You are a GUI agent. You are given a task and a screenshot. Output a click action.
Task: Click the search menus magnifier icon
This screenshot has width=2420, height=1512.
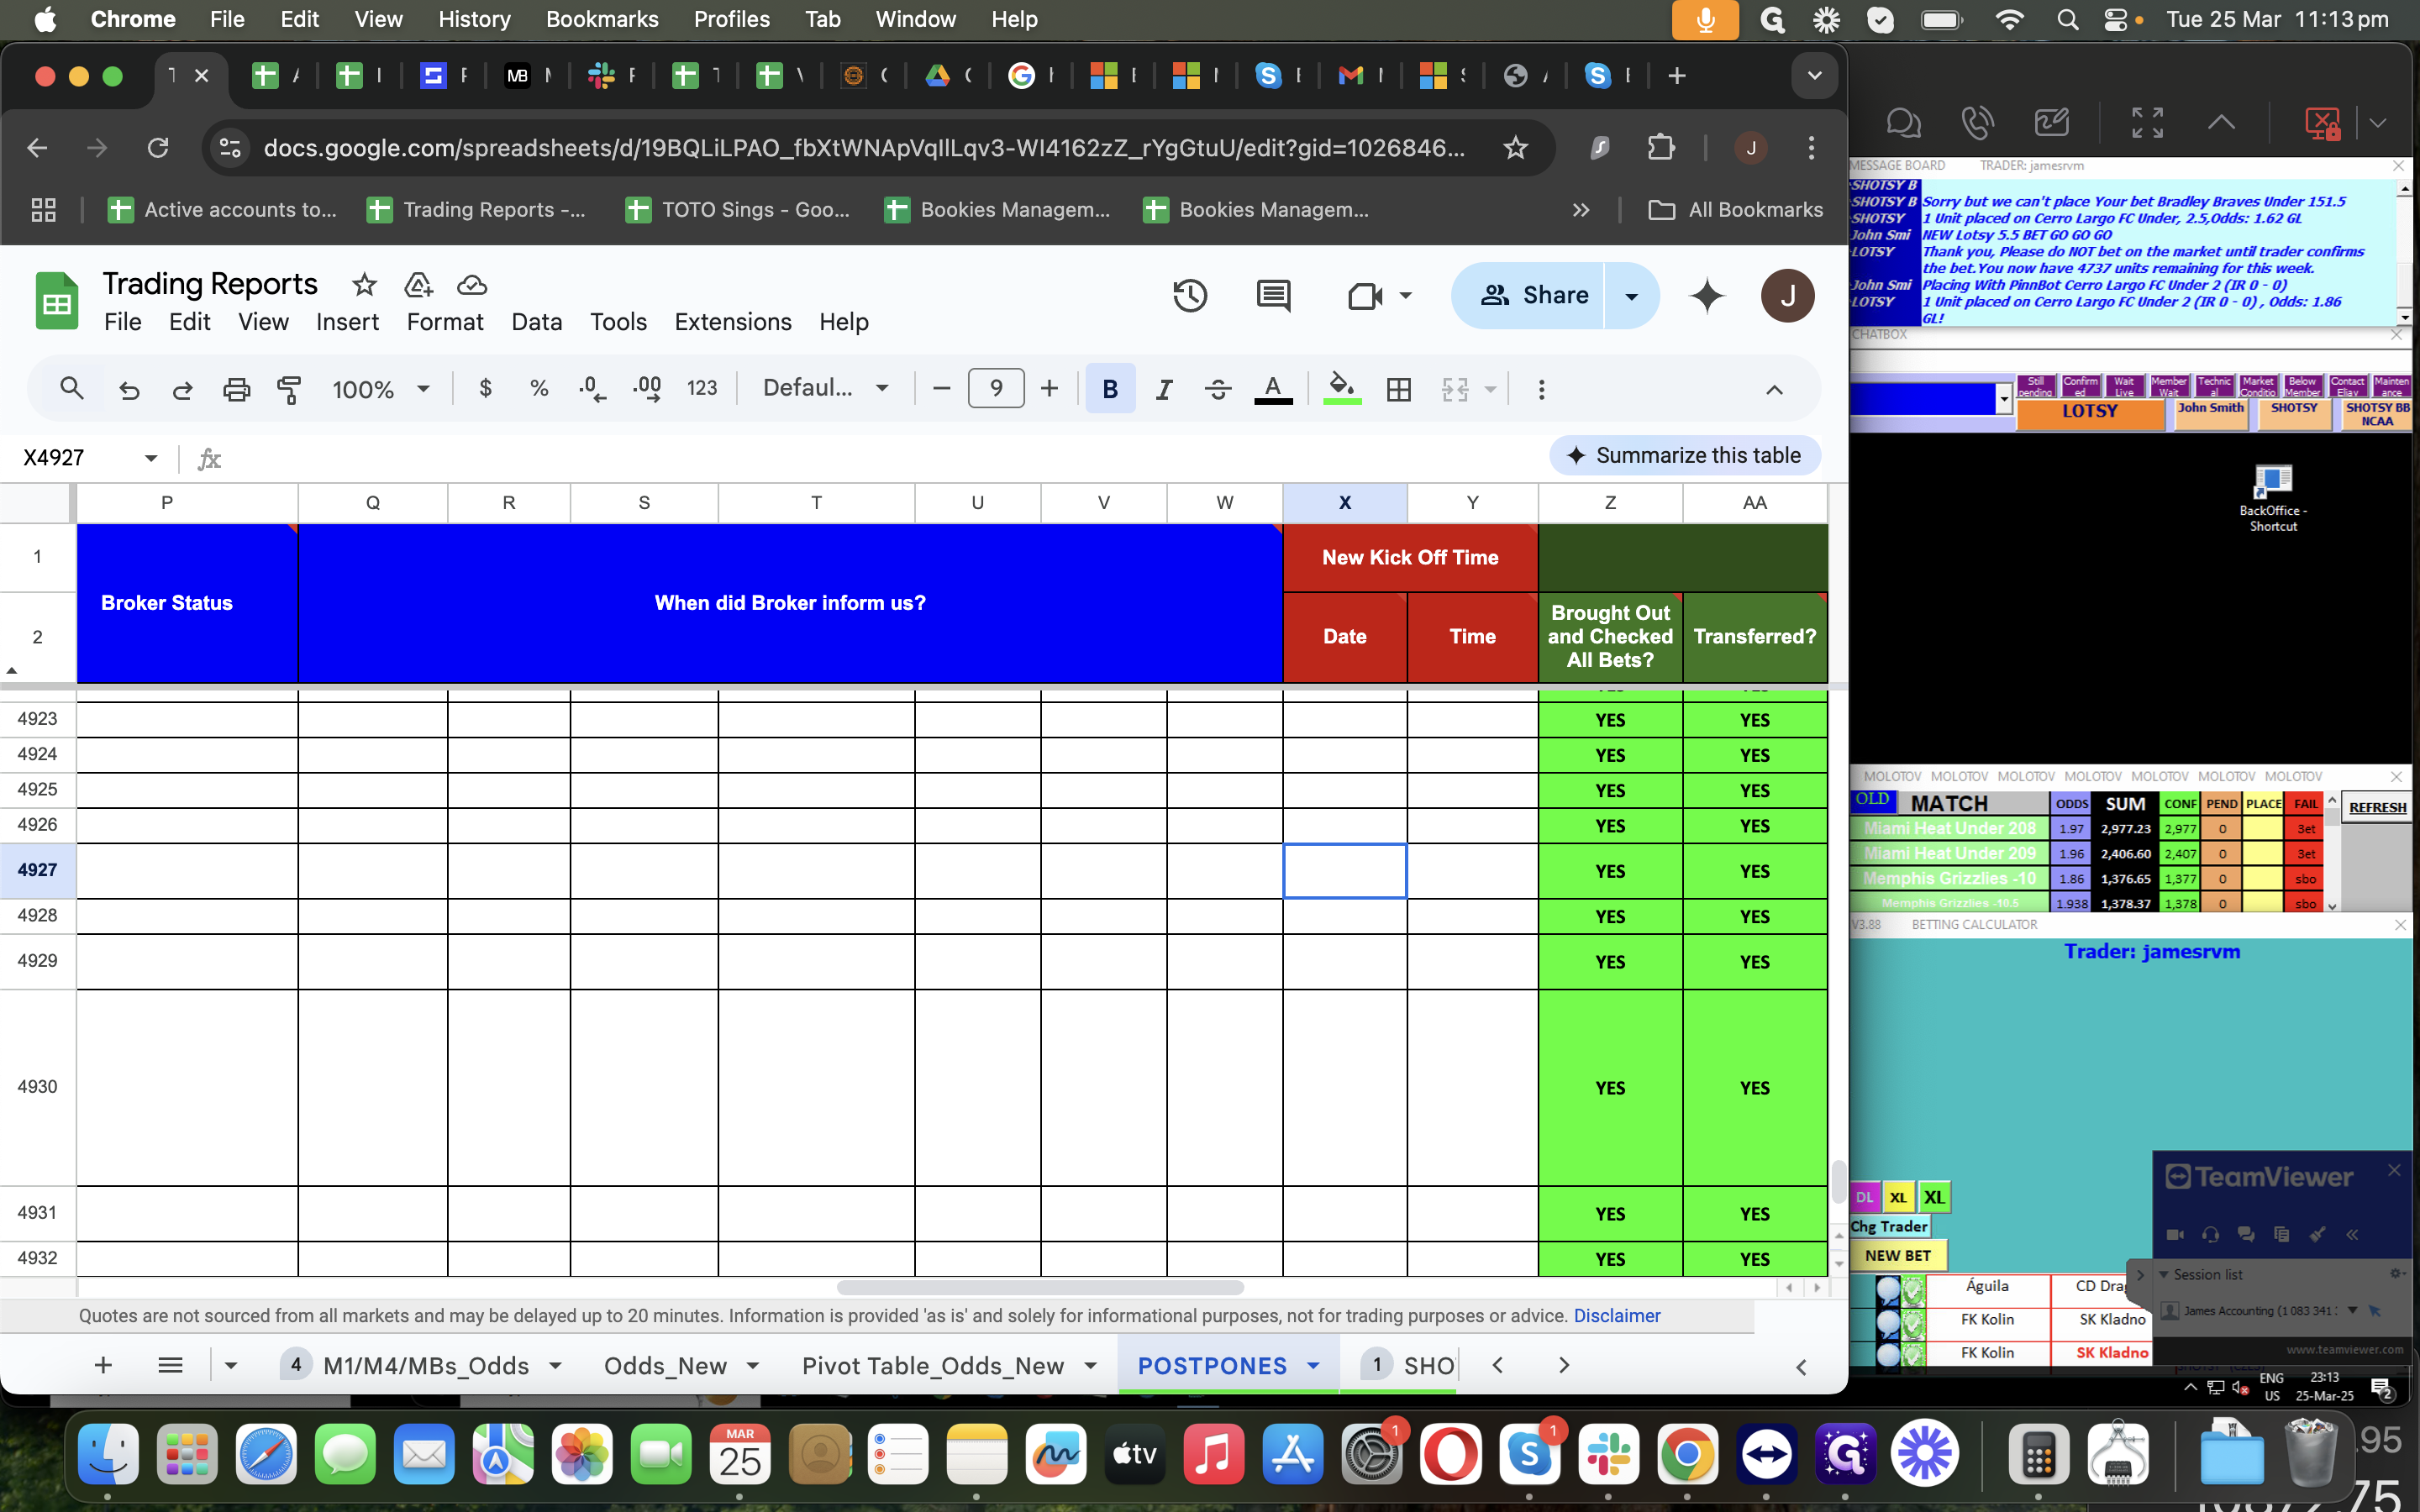point(71,388)
